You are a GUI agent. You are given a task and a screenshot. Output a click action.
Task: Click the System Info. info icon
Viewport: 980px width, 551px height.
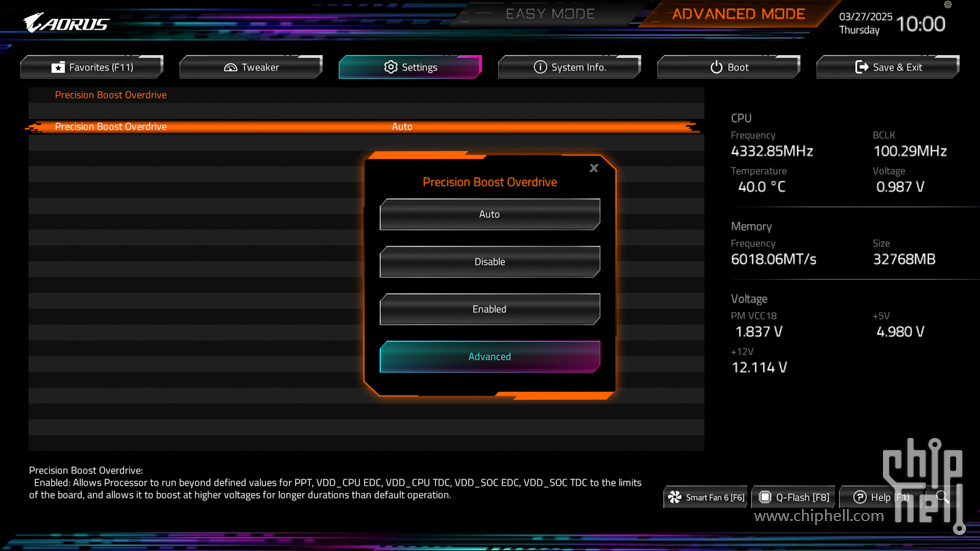540,67
